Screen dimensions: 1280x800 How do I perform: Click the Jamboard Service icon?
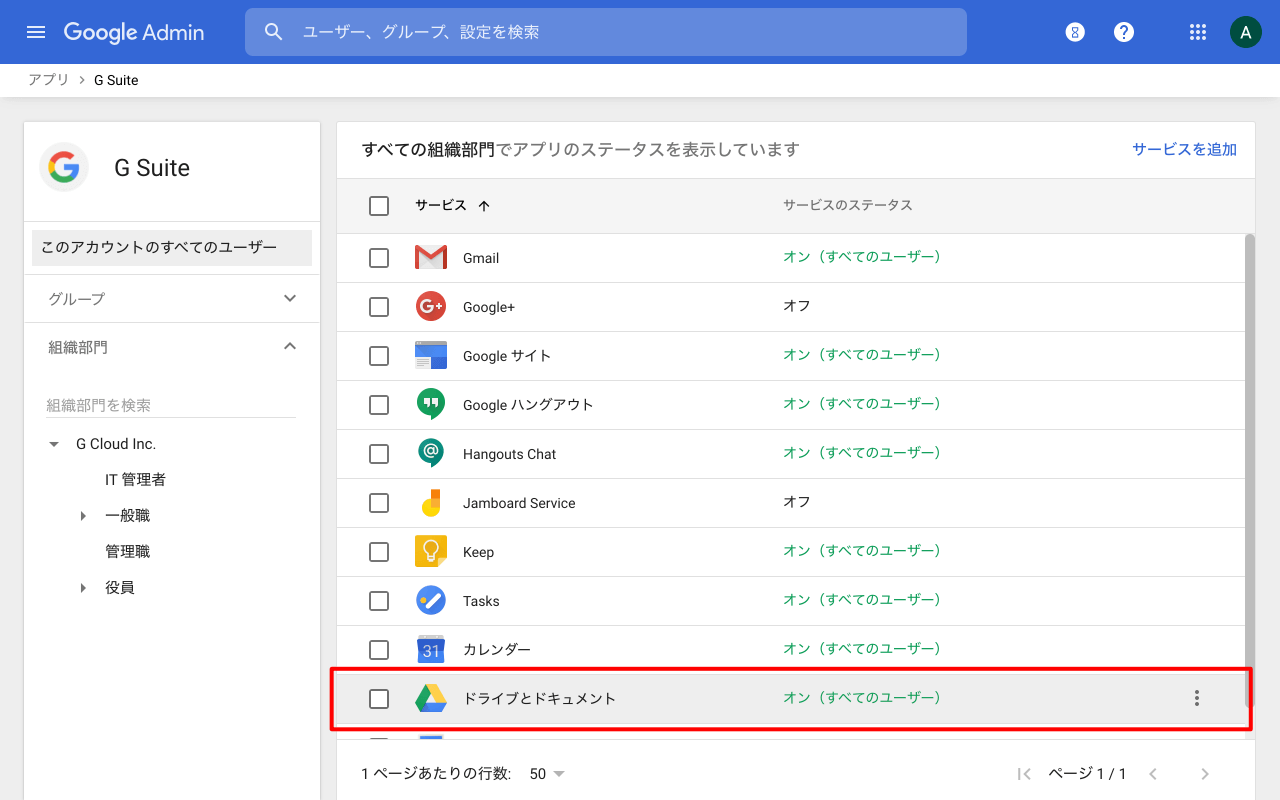(431, 502)
